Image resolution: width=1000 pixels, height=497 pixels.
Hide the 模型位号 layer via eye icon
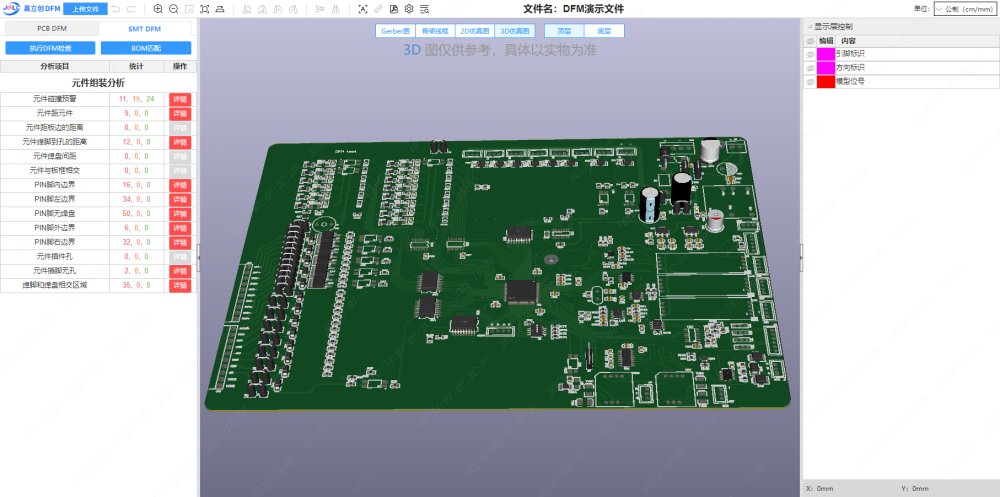click(810, 82)
